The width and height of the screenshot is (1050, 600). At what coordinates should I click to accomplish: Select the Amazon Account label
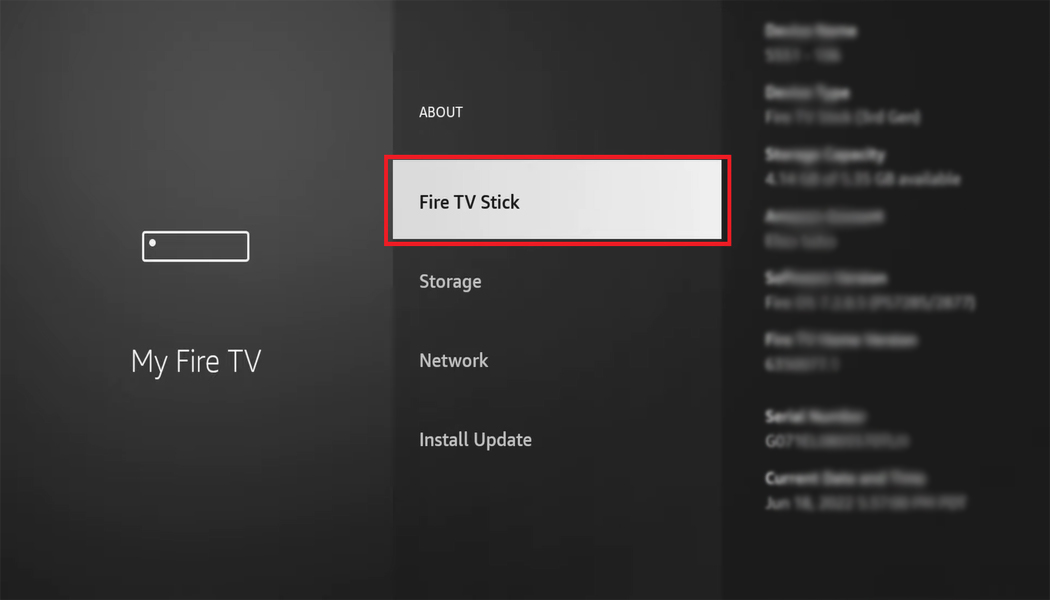(x=824, y=216)
